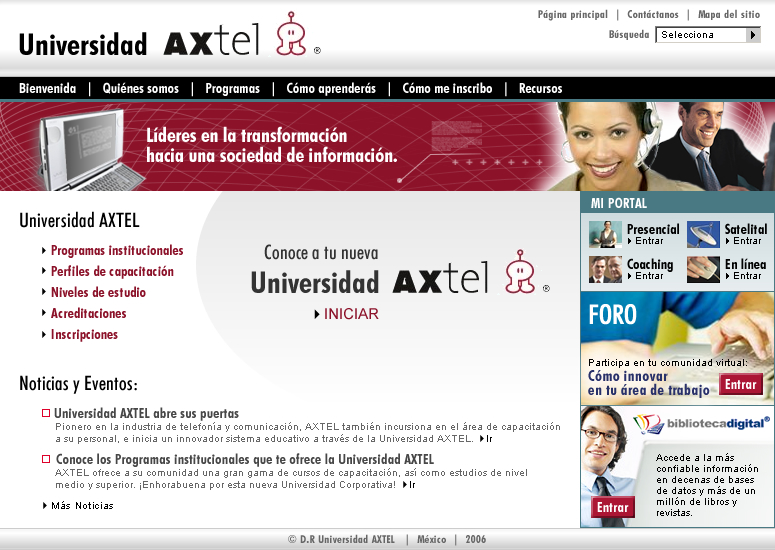
Task: Click Ir after the first news summary
Action: point(487,439)
